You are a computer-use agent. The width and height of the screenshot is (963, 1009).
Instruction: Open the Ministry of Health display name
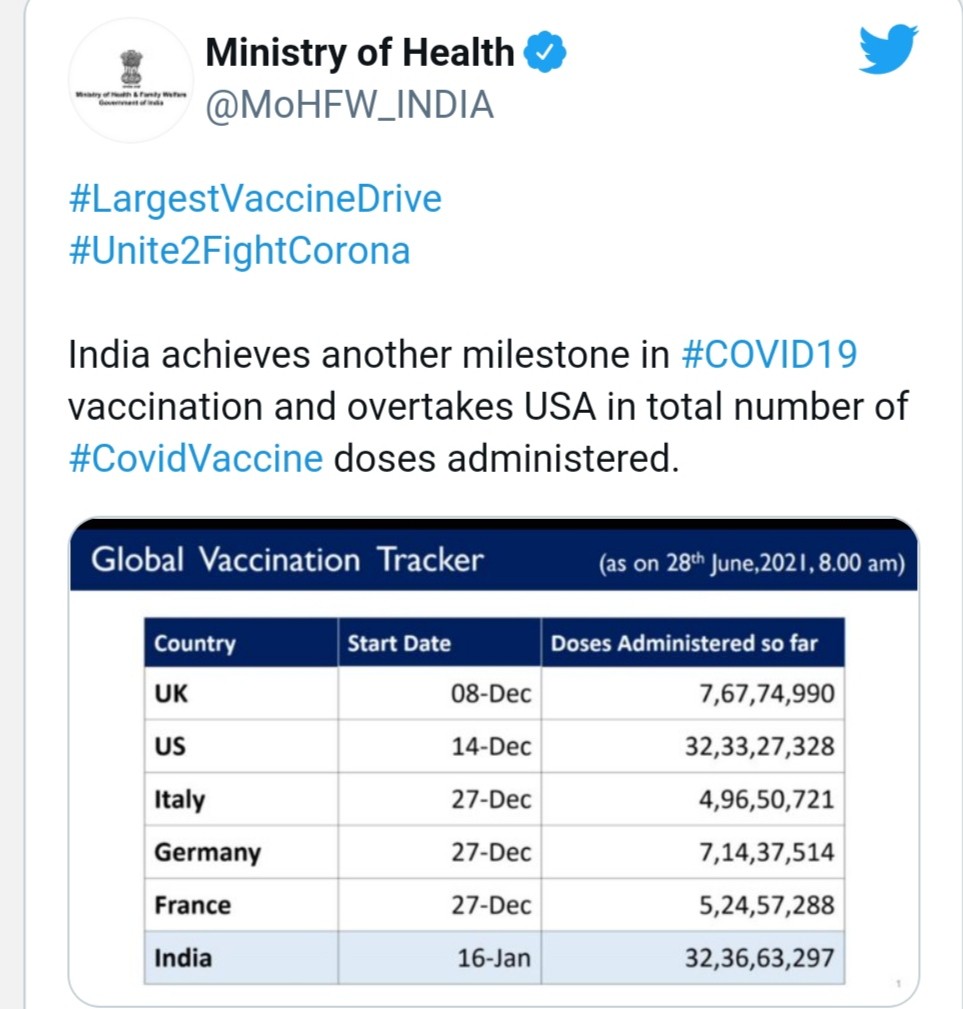359,53
